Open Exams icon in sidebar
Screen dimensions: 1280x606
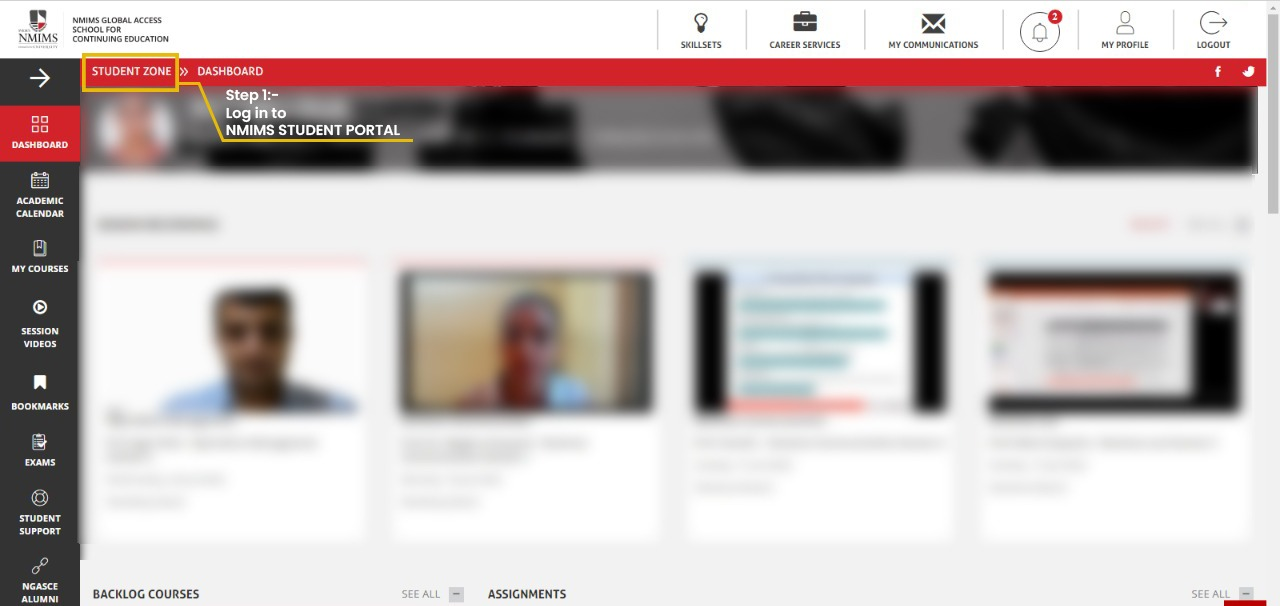[x=40, y=441]
